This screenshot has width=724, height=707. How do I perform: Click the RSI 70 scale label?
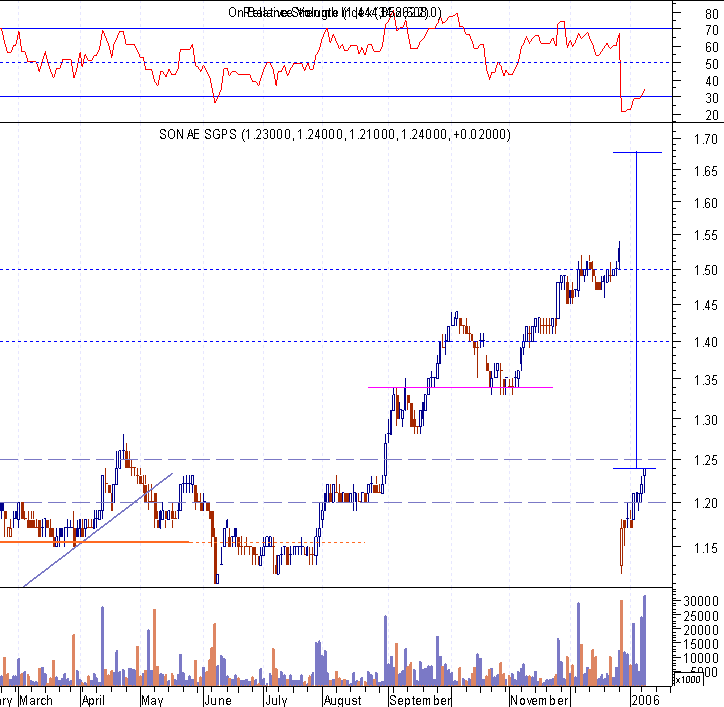(x=712, y=30)
